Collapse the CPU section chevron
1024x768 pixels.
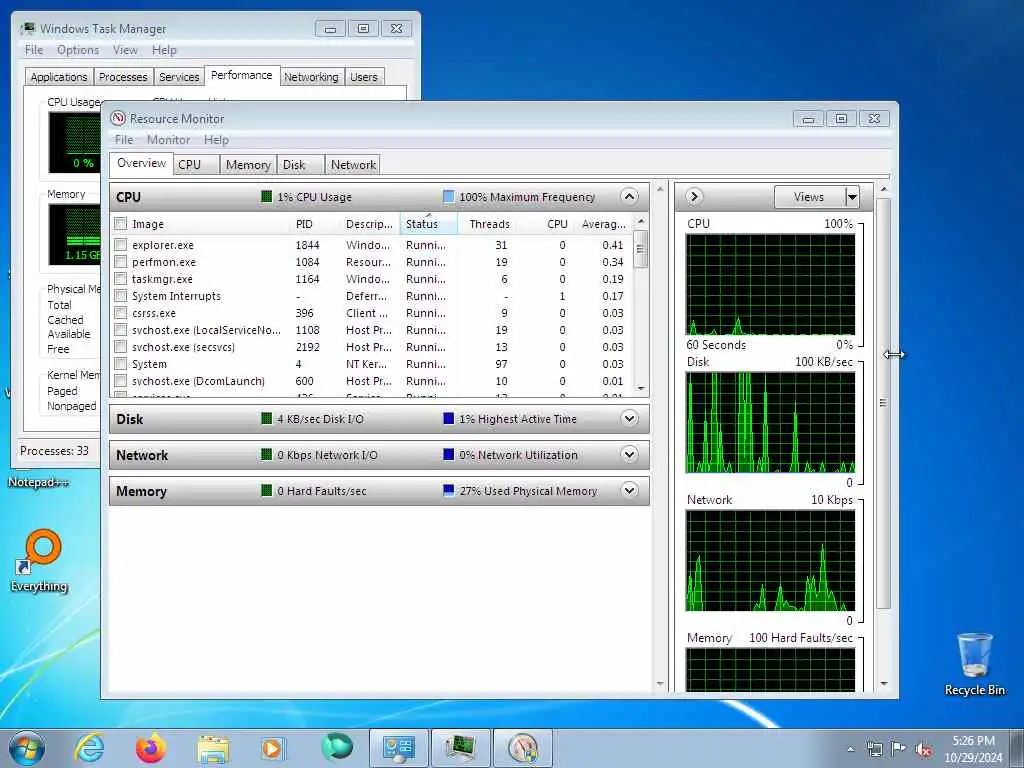630,197
